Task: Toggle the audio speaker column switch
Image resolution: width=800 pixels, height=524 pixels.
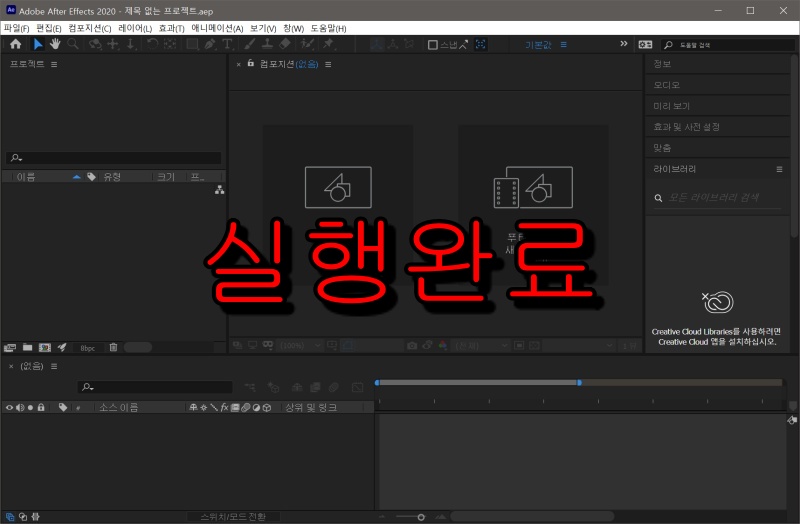Action: (x=20, y=407)
